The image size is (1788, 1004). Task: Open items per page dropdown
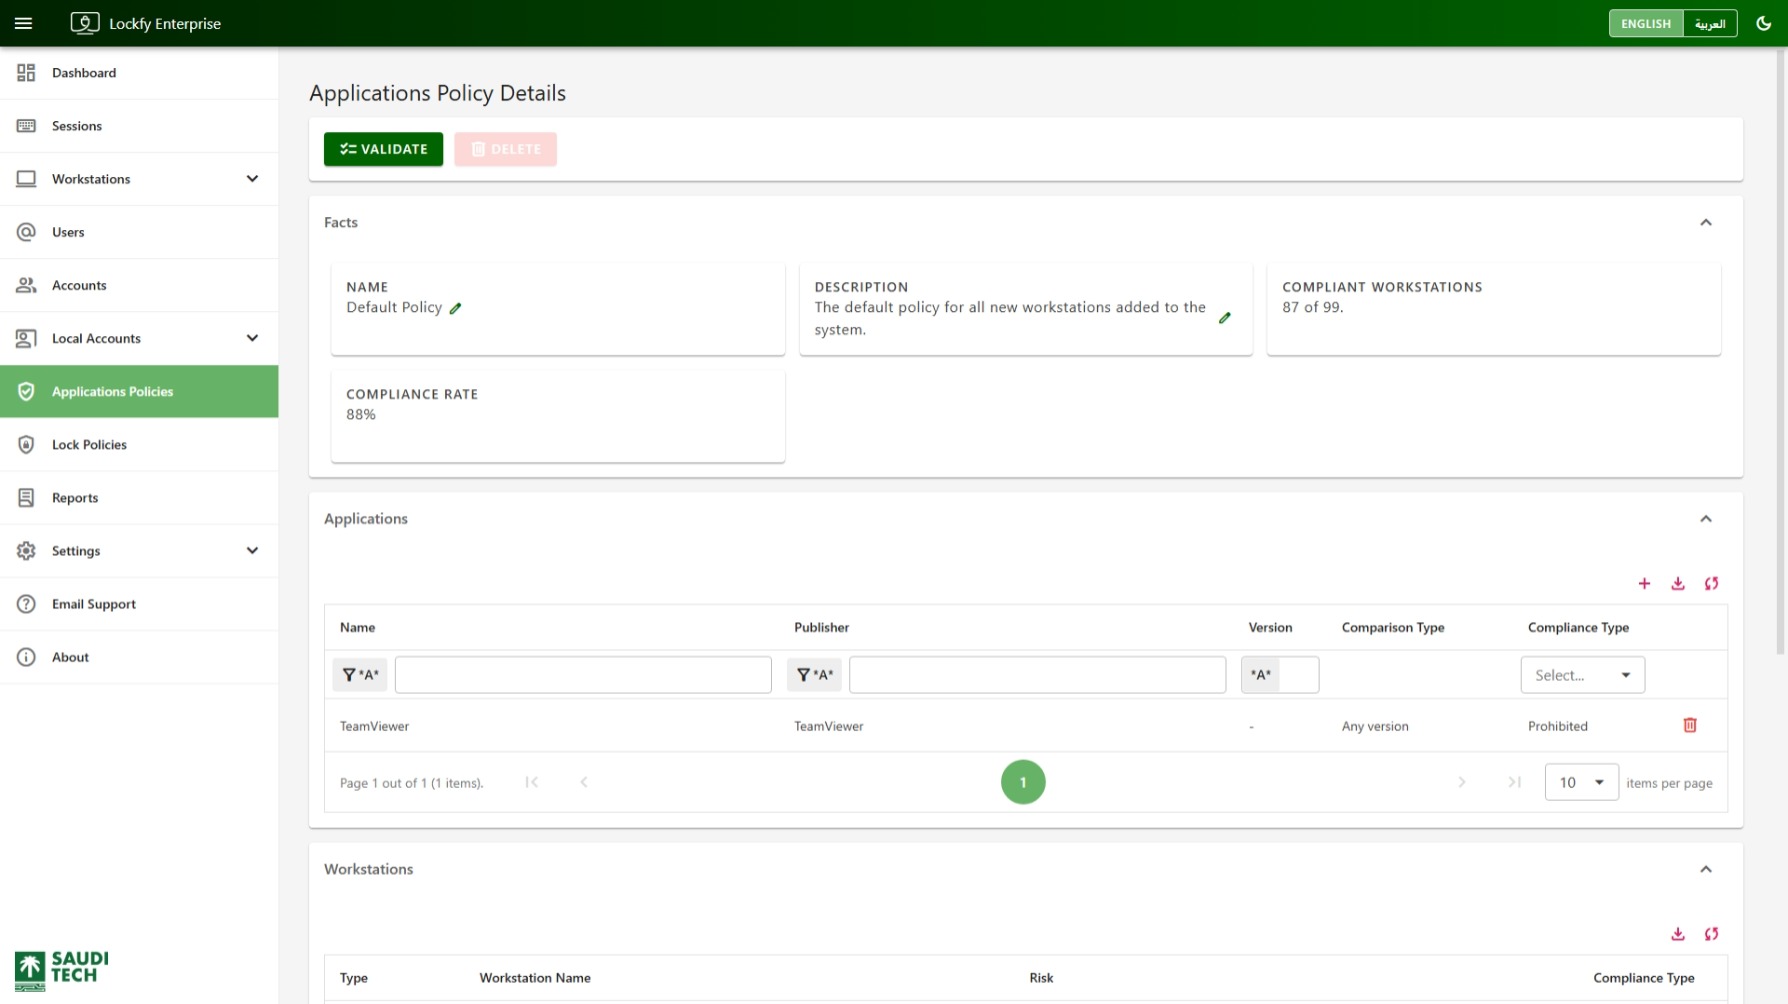pyautogui.click(x=1581, y=782)
